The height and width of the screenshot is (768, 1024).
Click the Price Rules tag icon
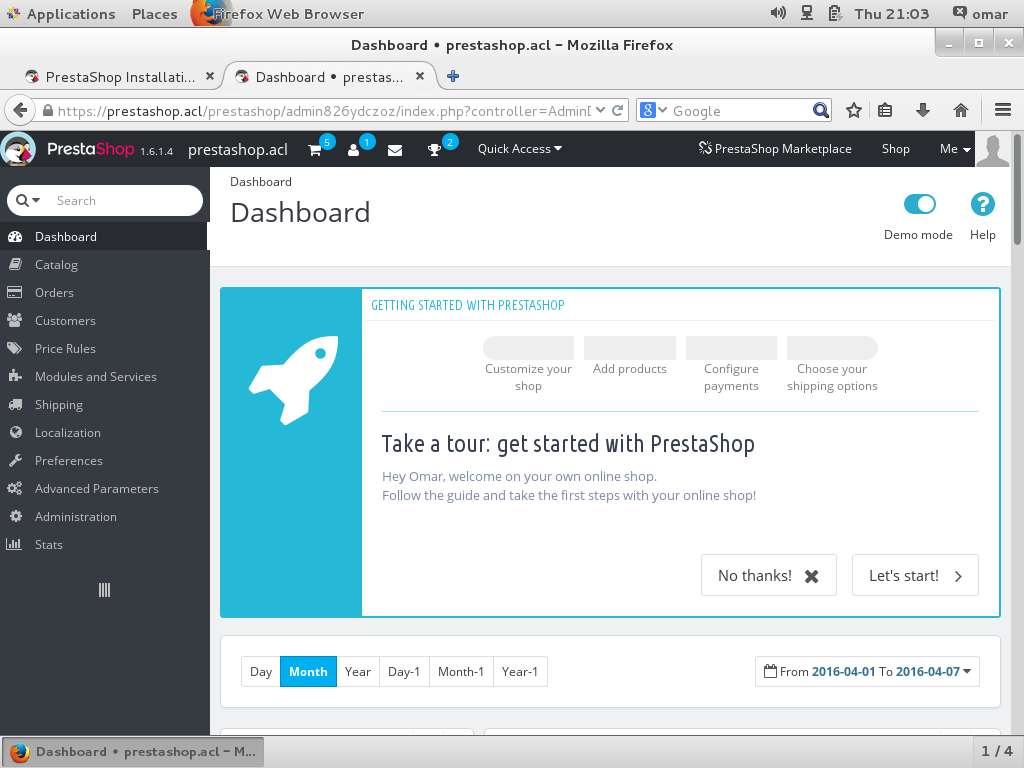click(x=15, y=348)
